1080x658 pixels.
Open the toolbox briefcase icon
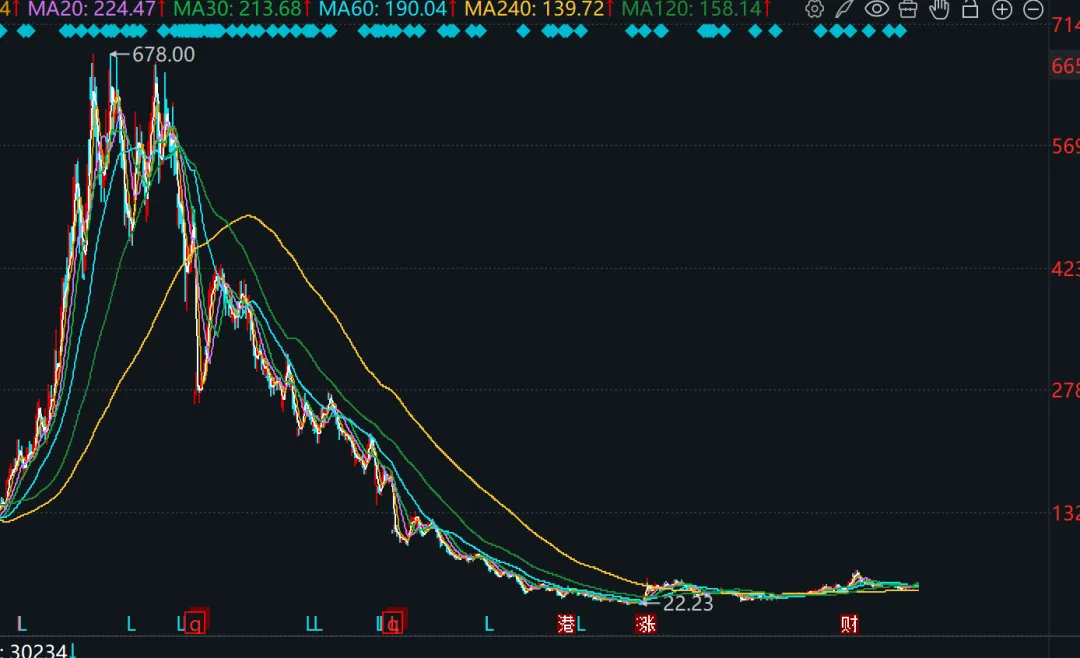(908, 10)
